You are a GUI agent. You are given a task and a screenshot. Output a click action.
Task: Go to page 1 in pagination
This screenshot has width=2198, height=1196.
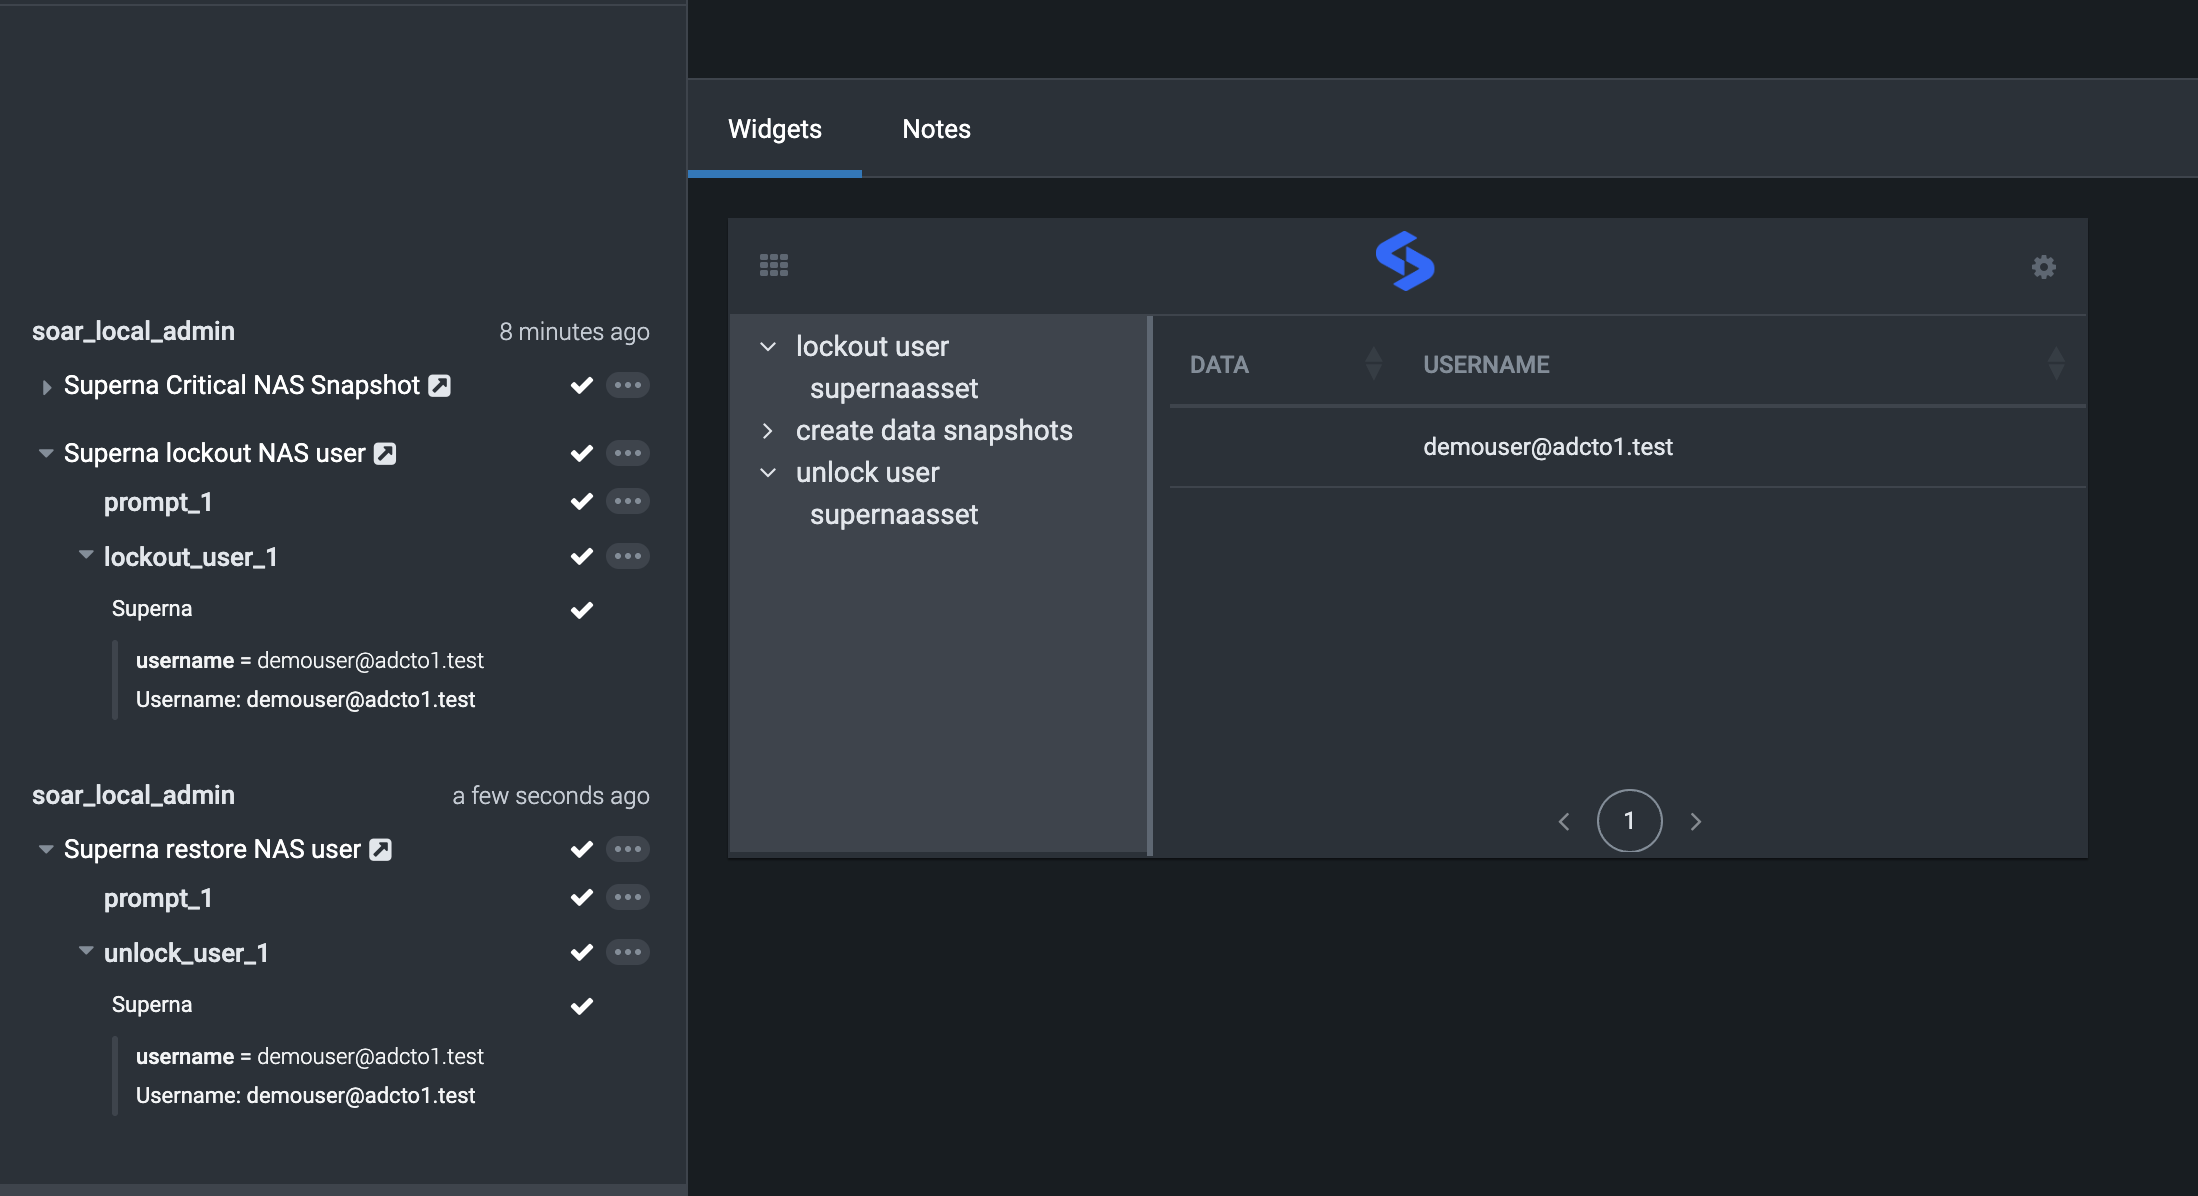(1629, 821)
